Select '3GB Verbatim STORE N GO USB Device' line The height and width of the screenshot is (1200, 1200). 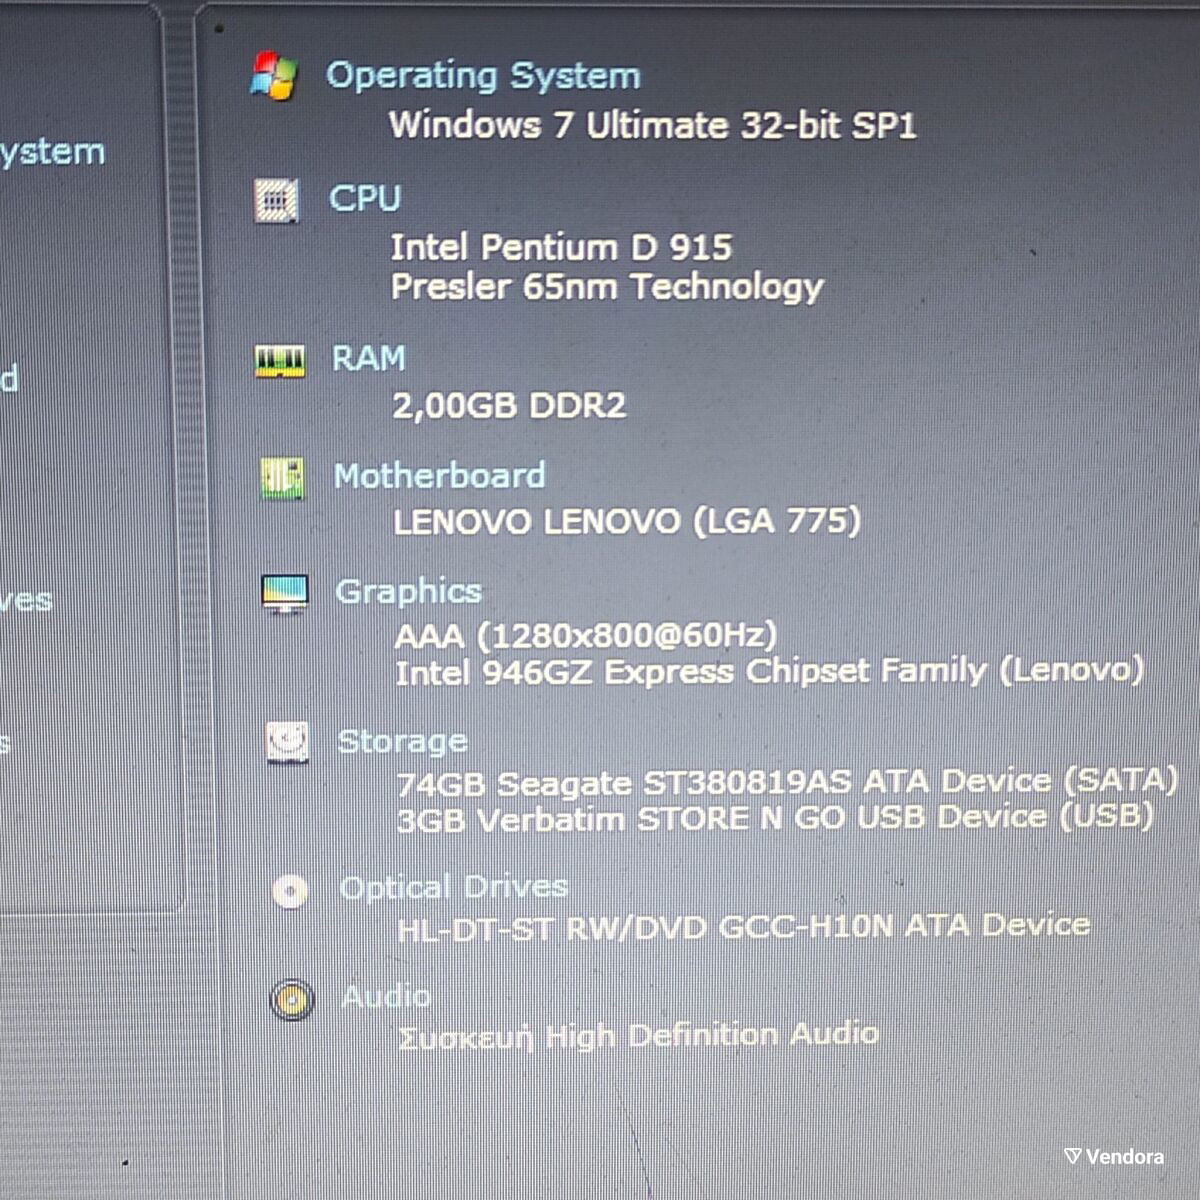pos(776,818)
